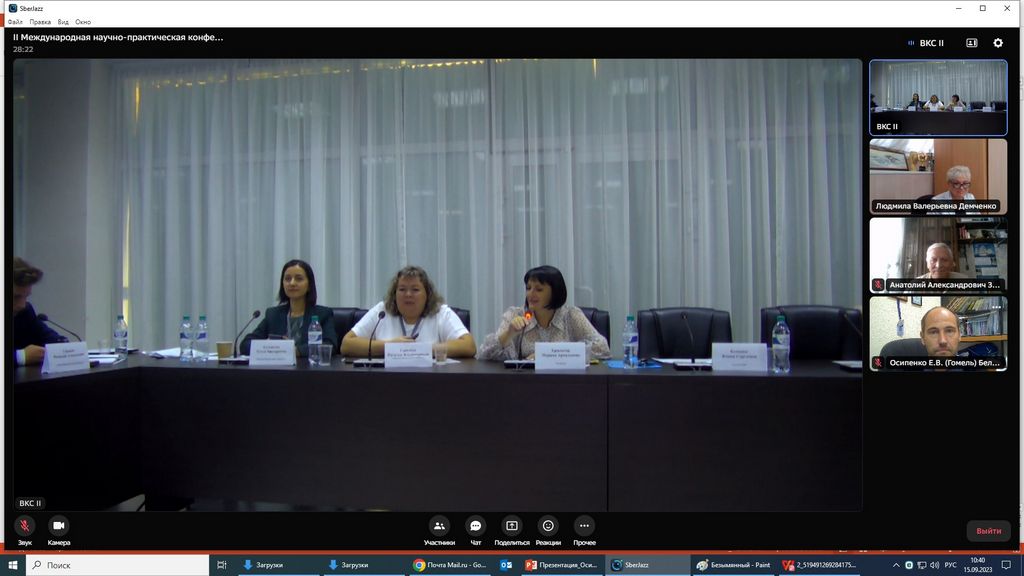Select Людмила Валерьевна Демченко's video tile
Screen dimensions: 1024x576
(x=938, y=176)
